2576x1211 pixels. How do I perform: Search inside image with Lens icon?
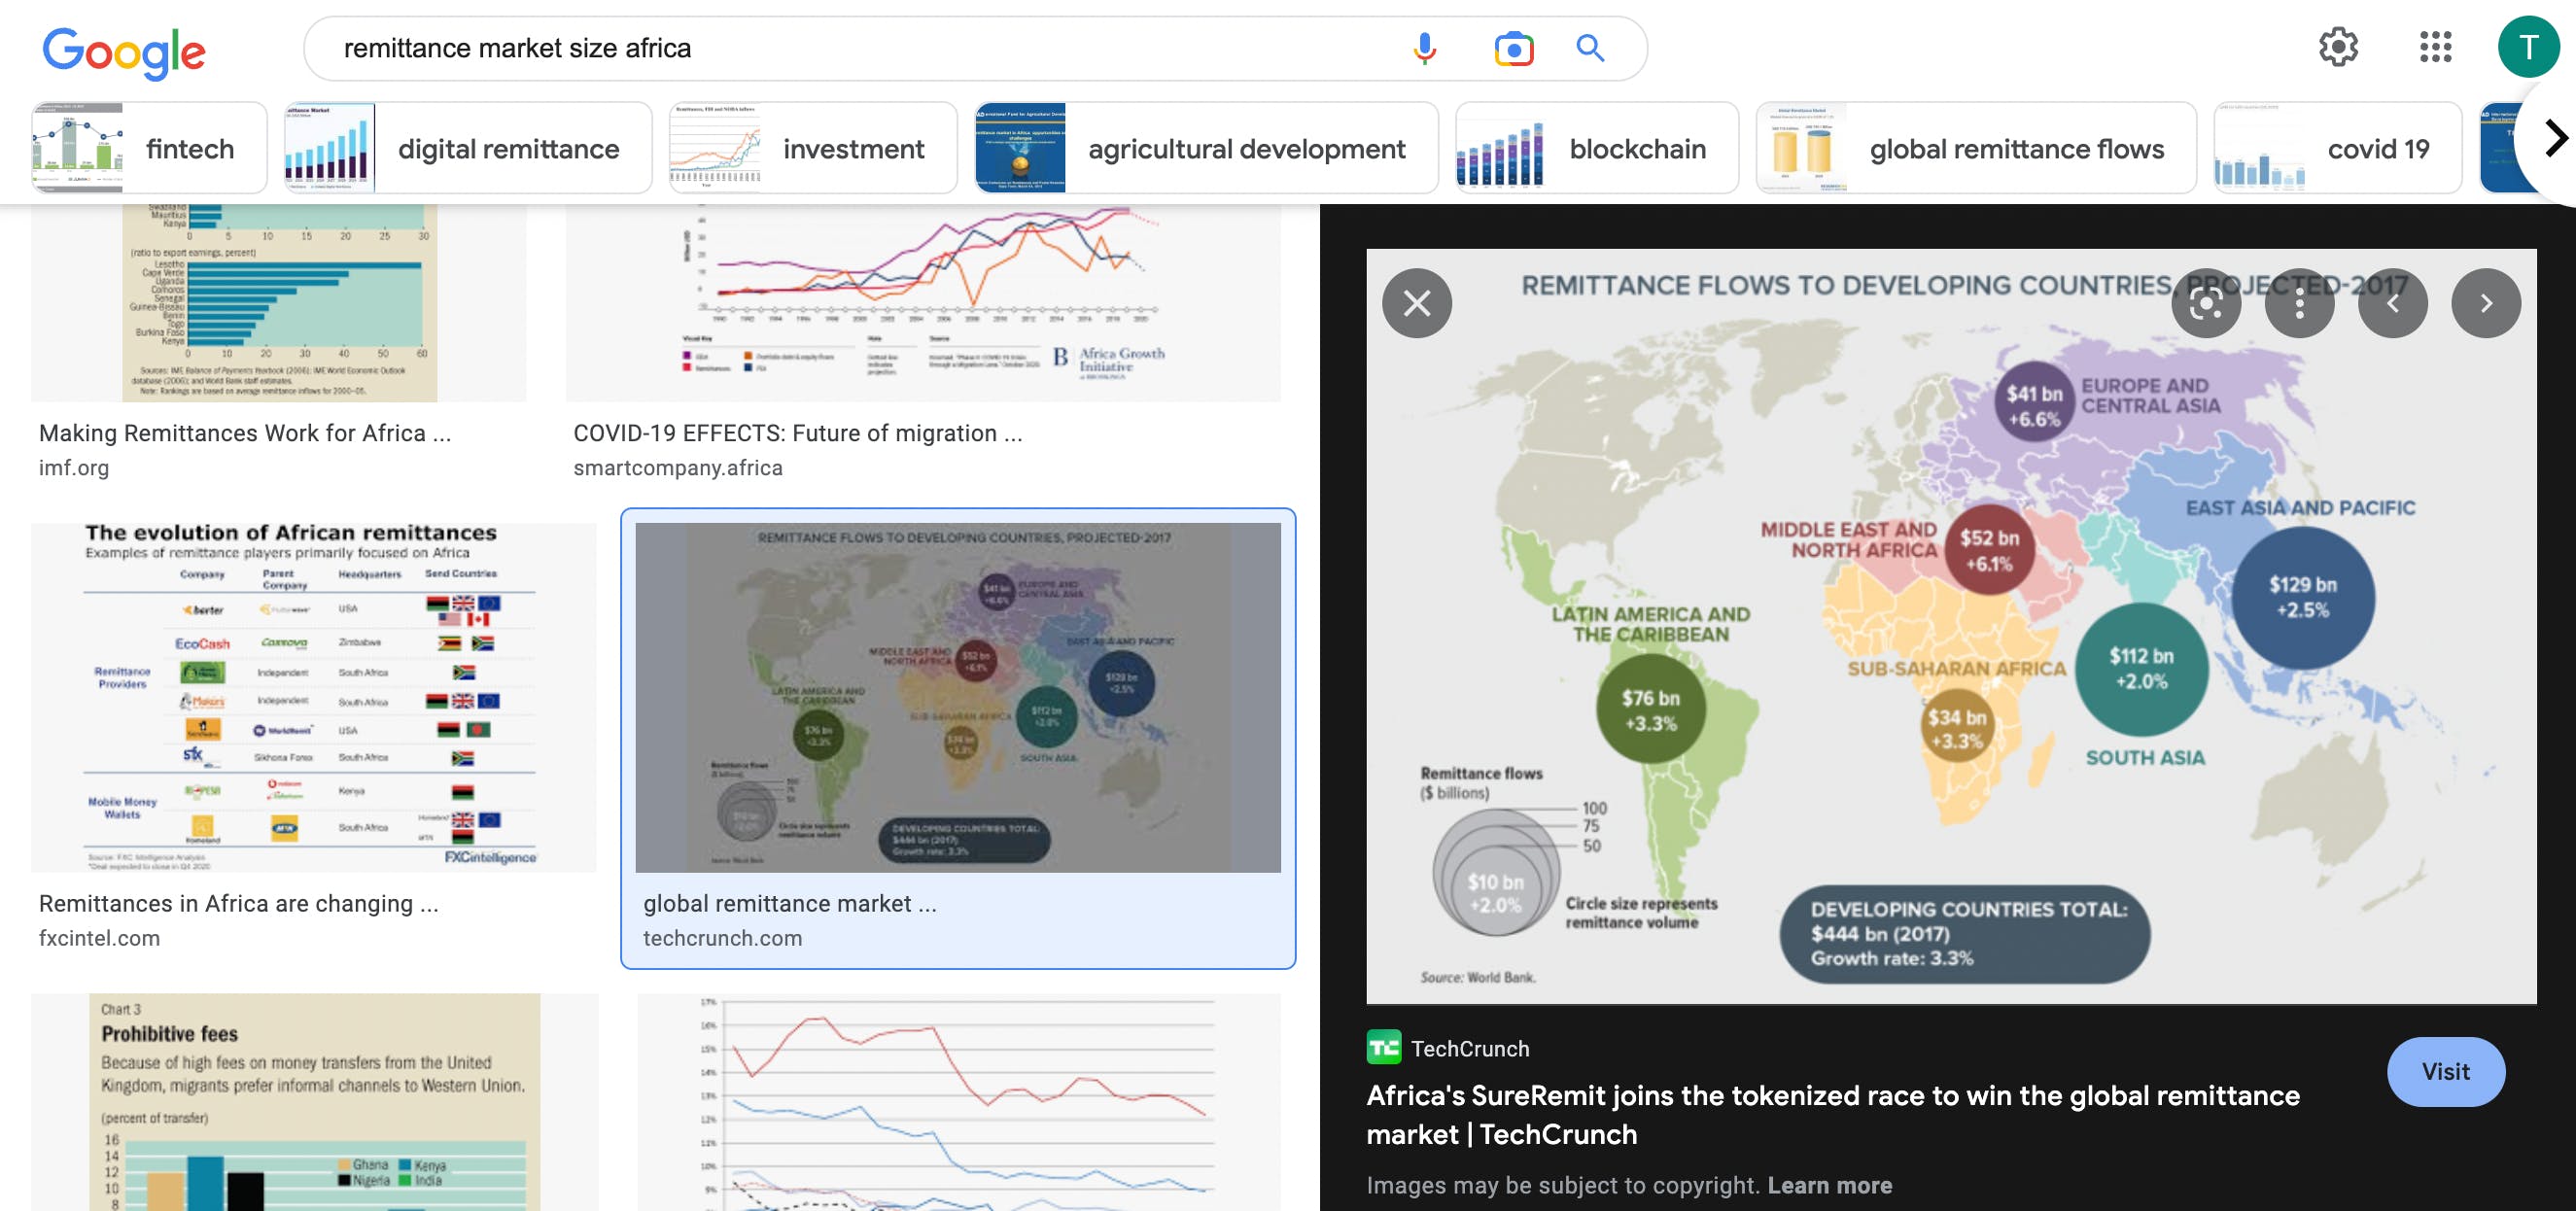coord(2206,303)
